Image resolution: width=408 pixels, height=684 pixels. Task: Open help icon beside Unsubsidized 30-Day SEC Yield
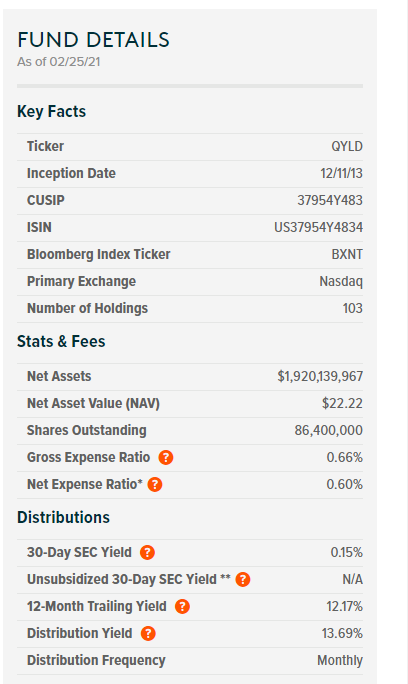coord(243,580)
